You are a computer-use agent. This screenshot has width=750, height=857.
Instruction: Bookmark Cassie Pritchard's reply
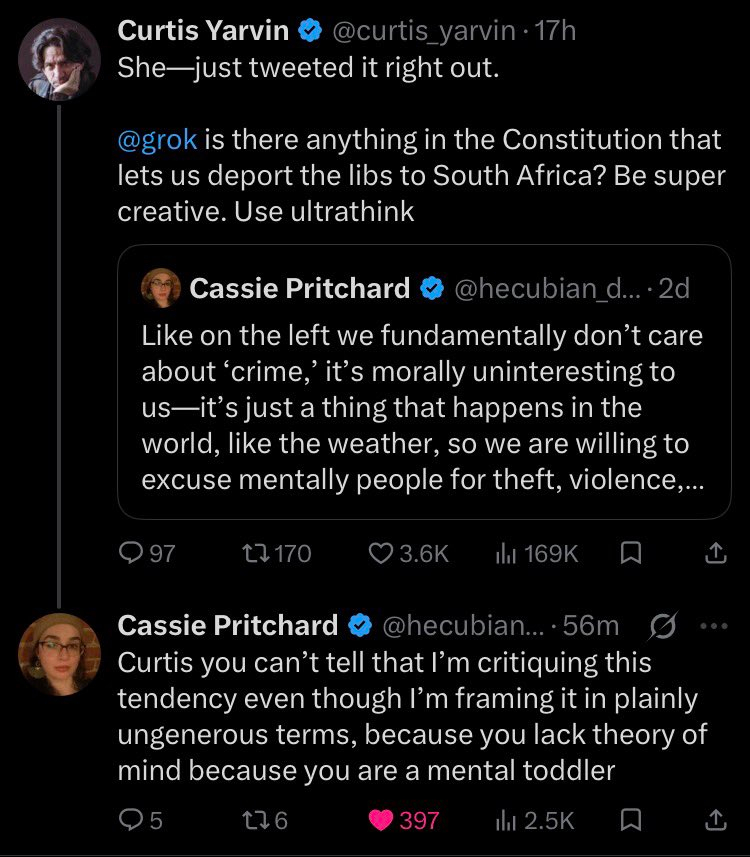click(x=631, y=820)
